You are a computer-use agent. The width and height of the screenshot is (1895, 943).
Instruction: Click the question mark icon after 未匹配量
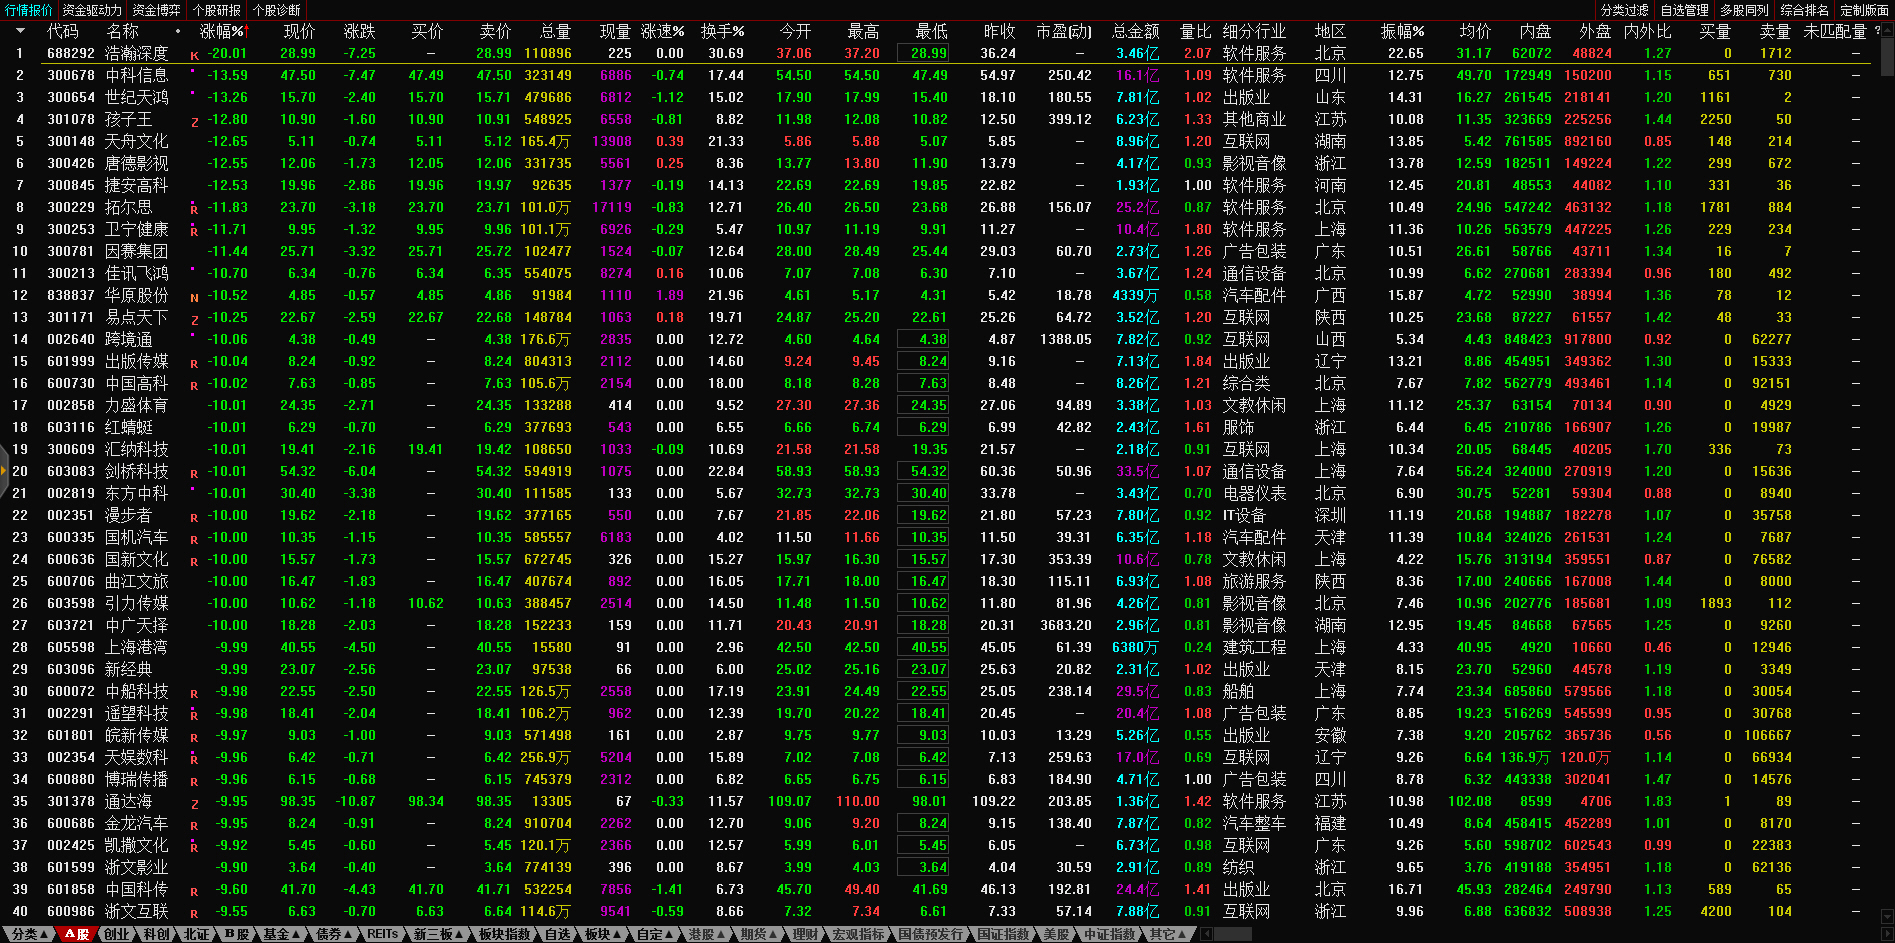tap(1877, 31)
